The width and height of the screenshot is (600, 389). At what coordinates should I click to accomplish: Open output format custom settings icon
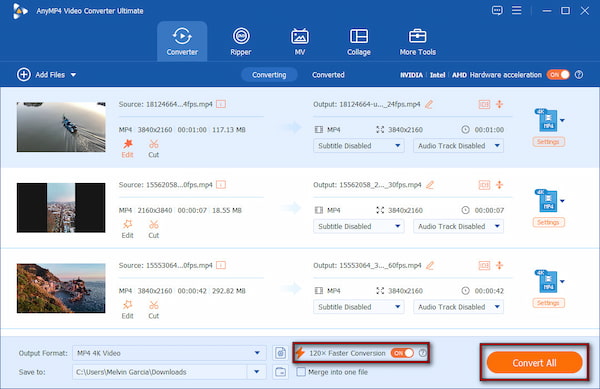pos(280,353)
